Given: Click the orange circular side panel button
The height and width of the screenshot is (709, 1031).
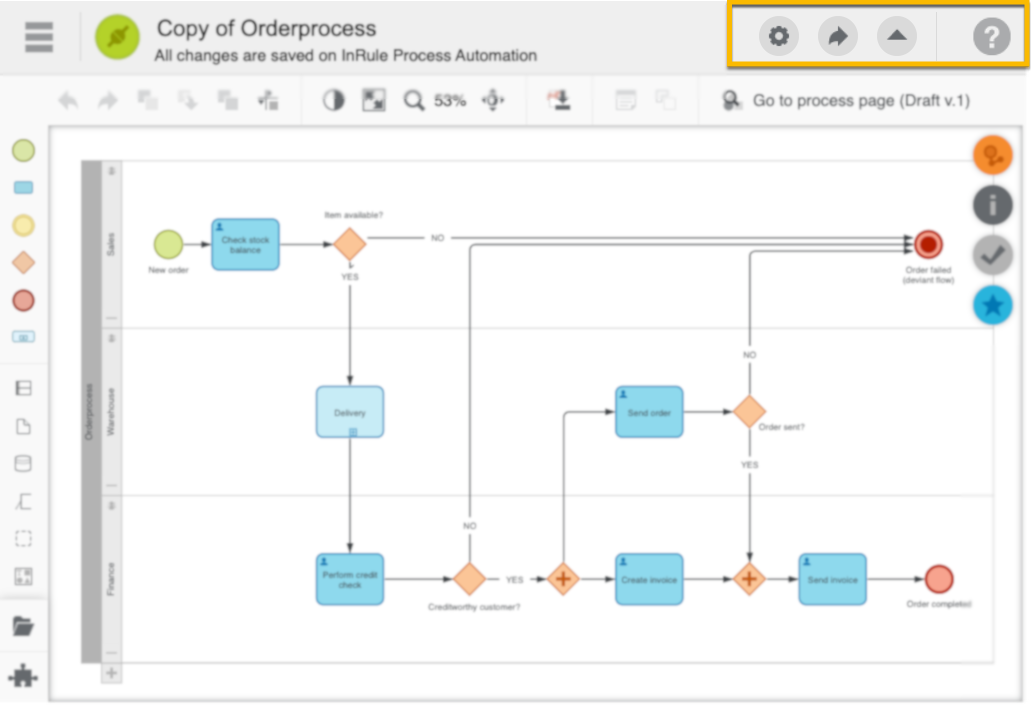Looking at the screenshot, I should [992, 155].
